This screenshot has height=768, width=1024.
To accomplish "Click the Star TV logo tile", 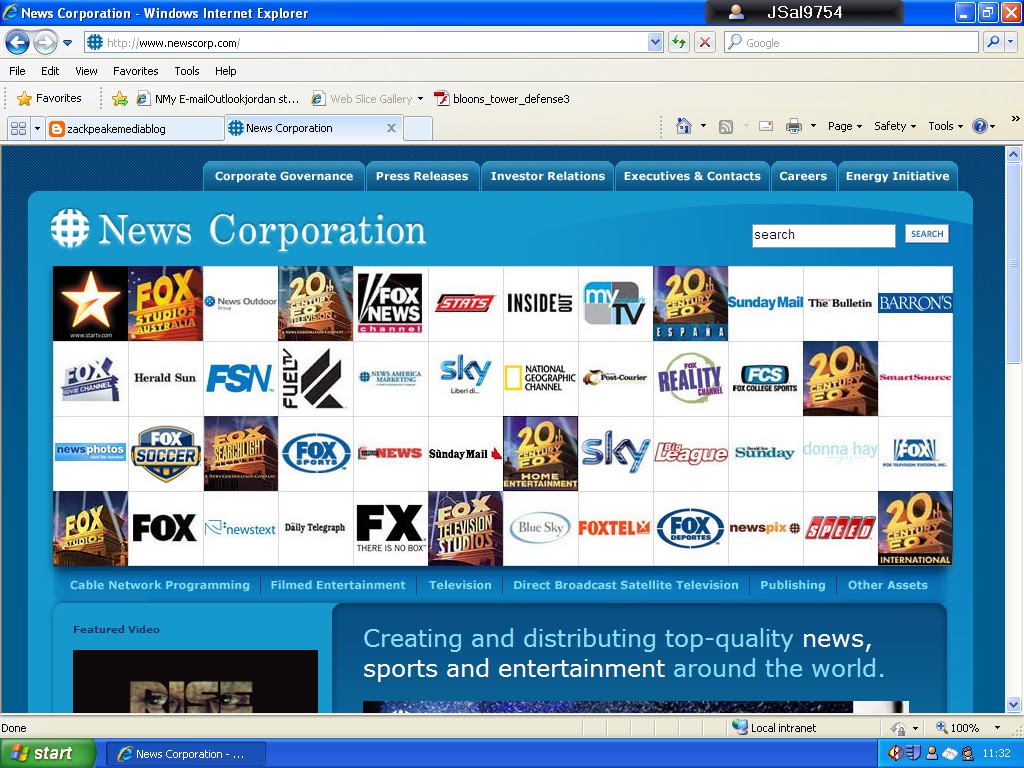I will coord(90,303).
